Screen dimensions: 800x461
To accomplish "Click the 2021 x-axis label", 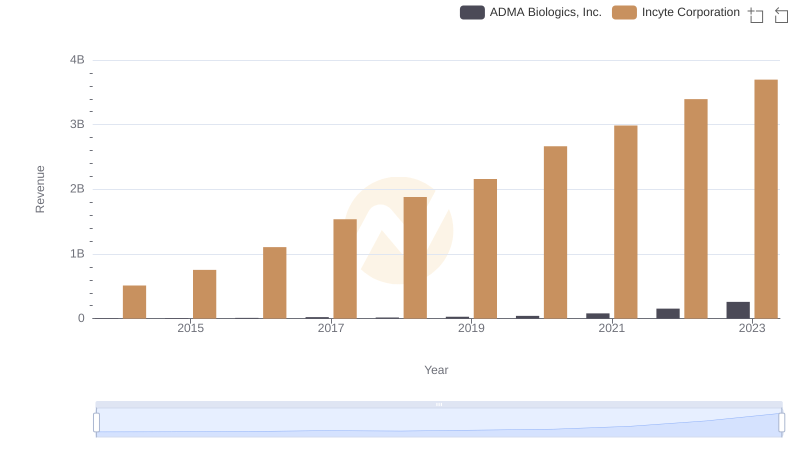I will pos(611,328).
